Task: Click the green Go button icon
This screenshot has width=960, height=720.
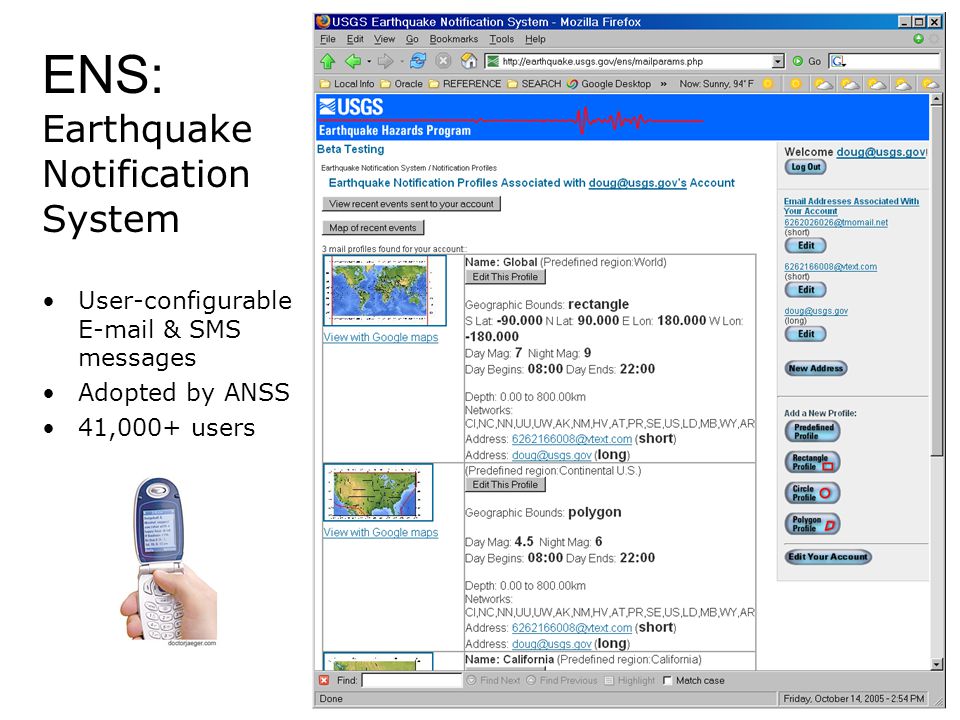Action: pyautogui.click(x=798, y=61)
